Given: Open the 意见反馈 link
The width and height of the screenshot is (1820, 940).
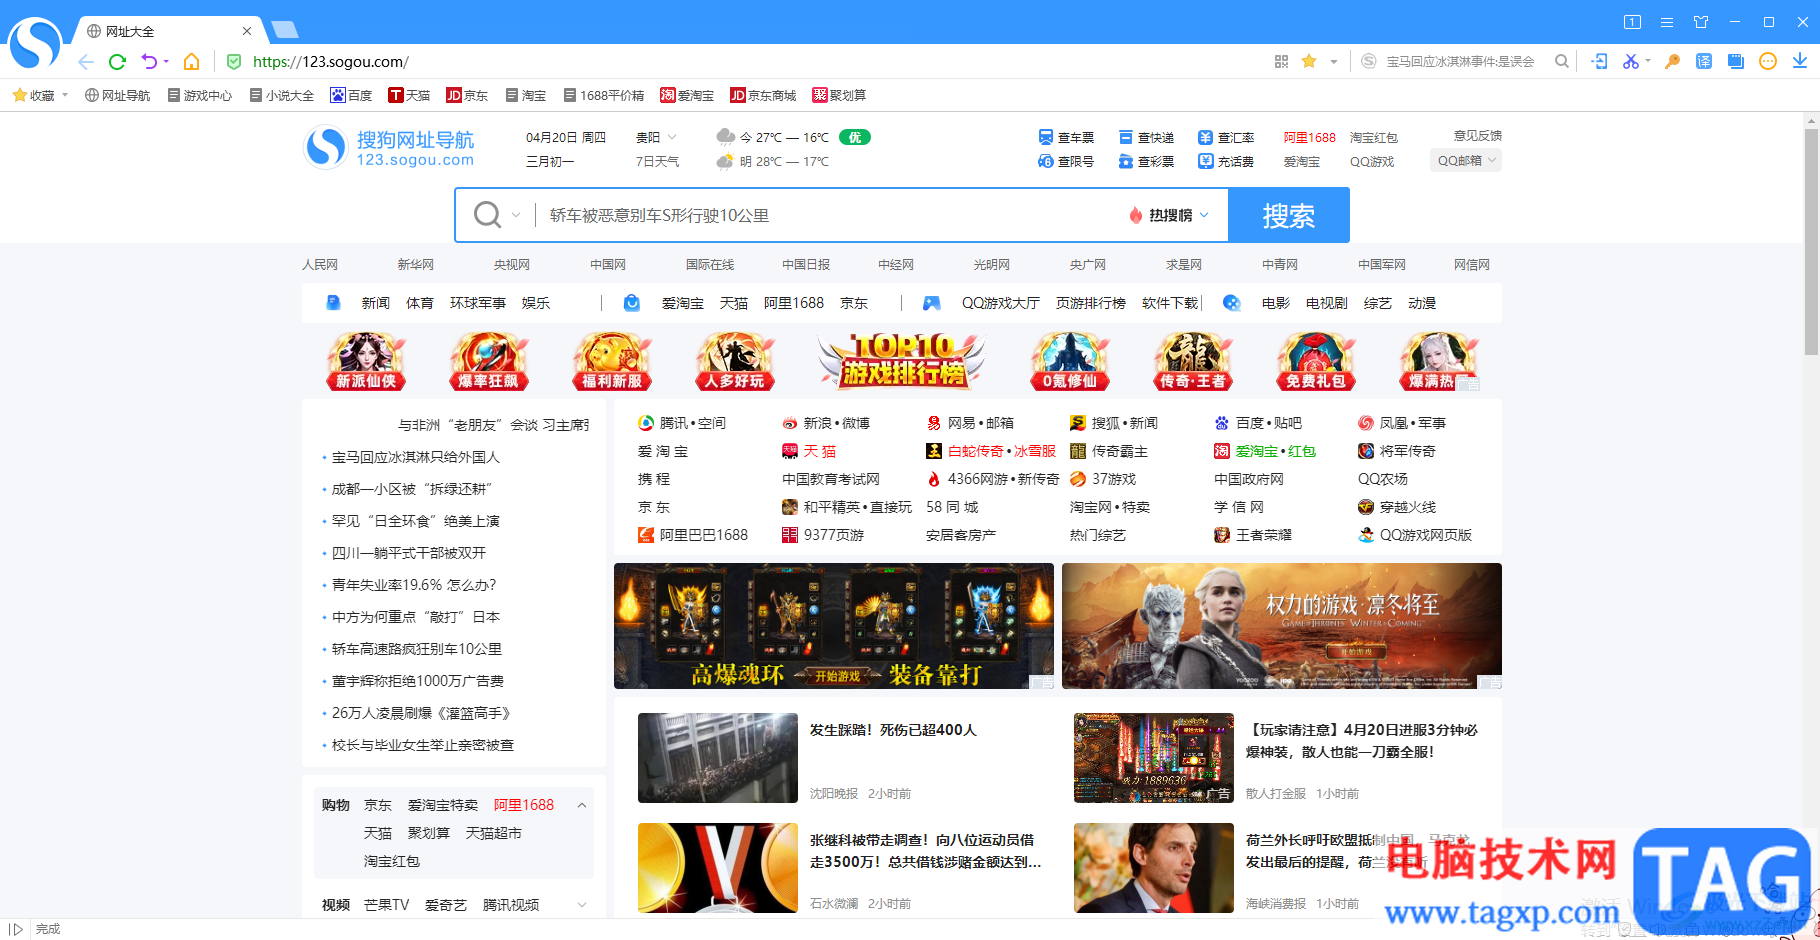Looking at the screenshot, I should coord(1478,136).
